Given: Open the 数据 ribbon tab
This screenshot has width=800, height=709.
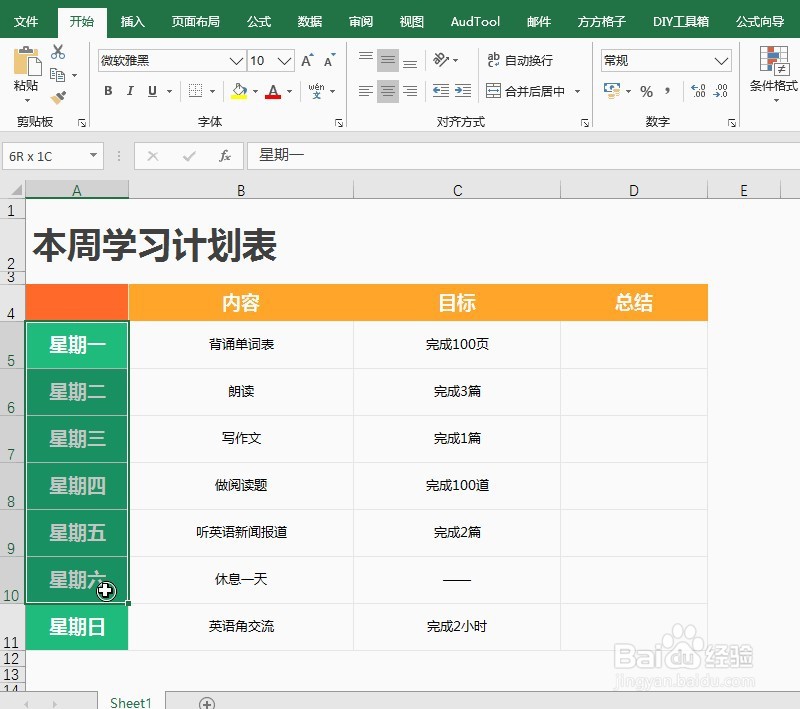Looking at the screenshot, I should (x=309, y=20).
